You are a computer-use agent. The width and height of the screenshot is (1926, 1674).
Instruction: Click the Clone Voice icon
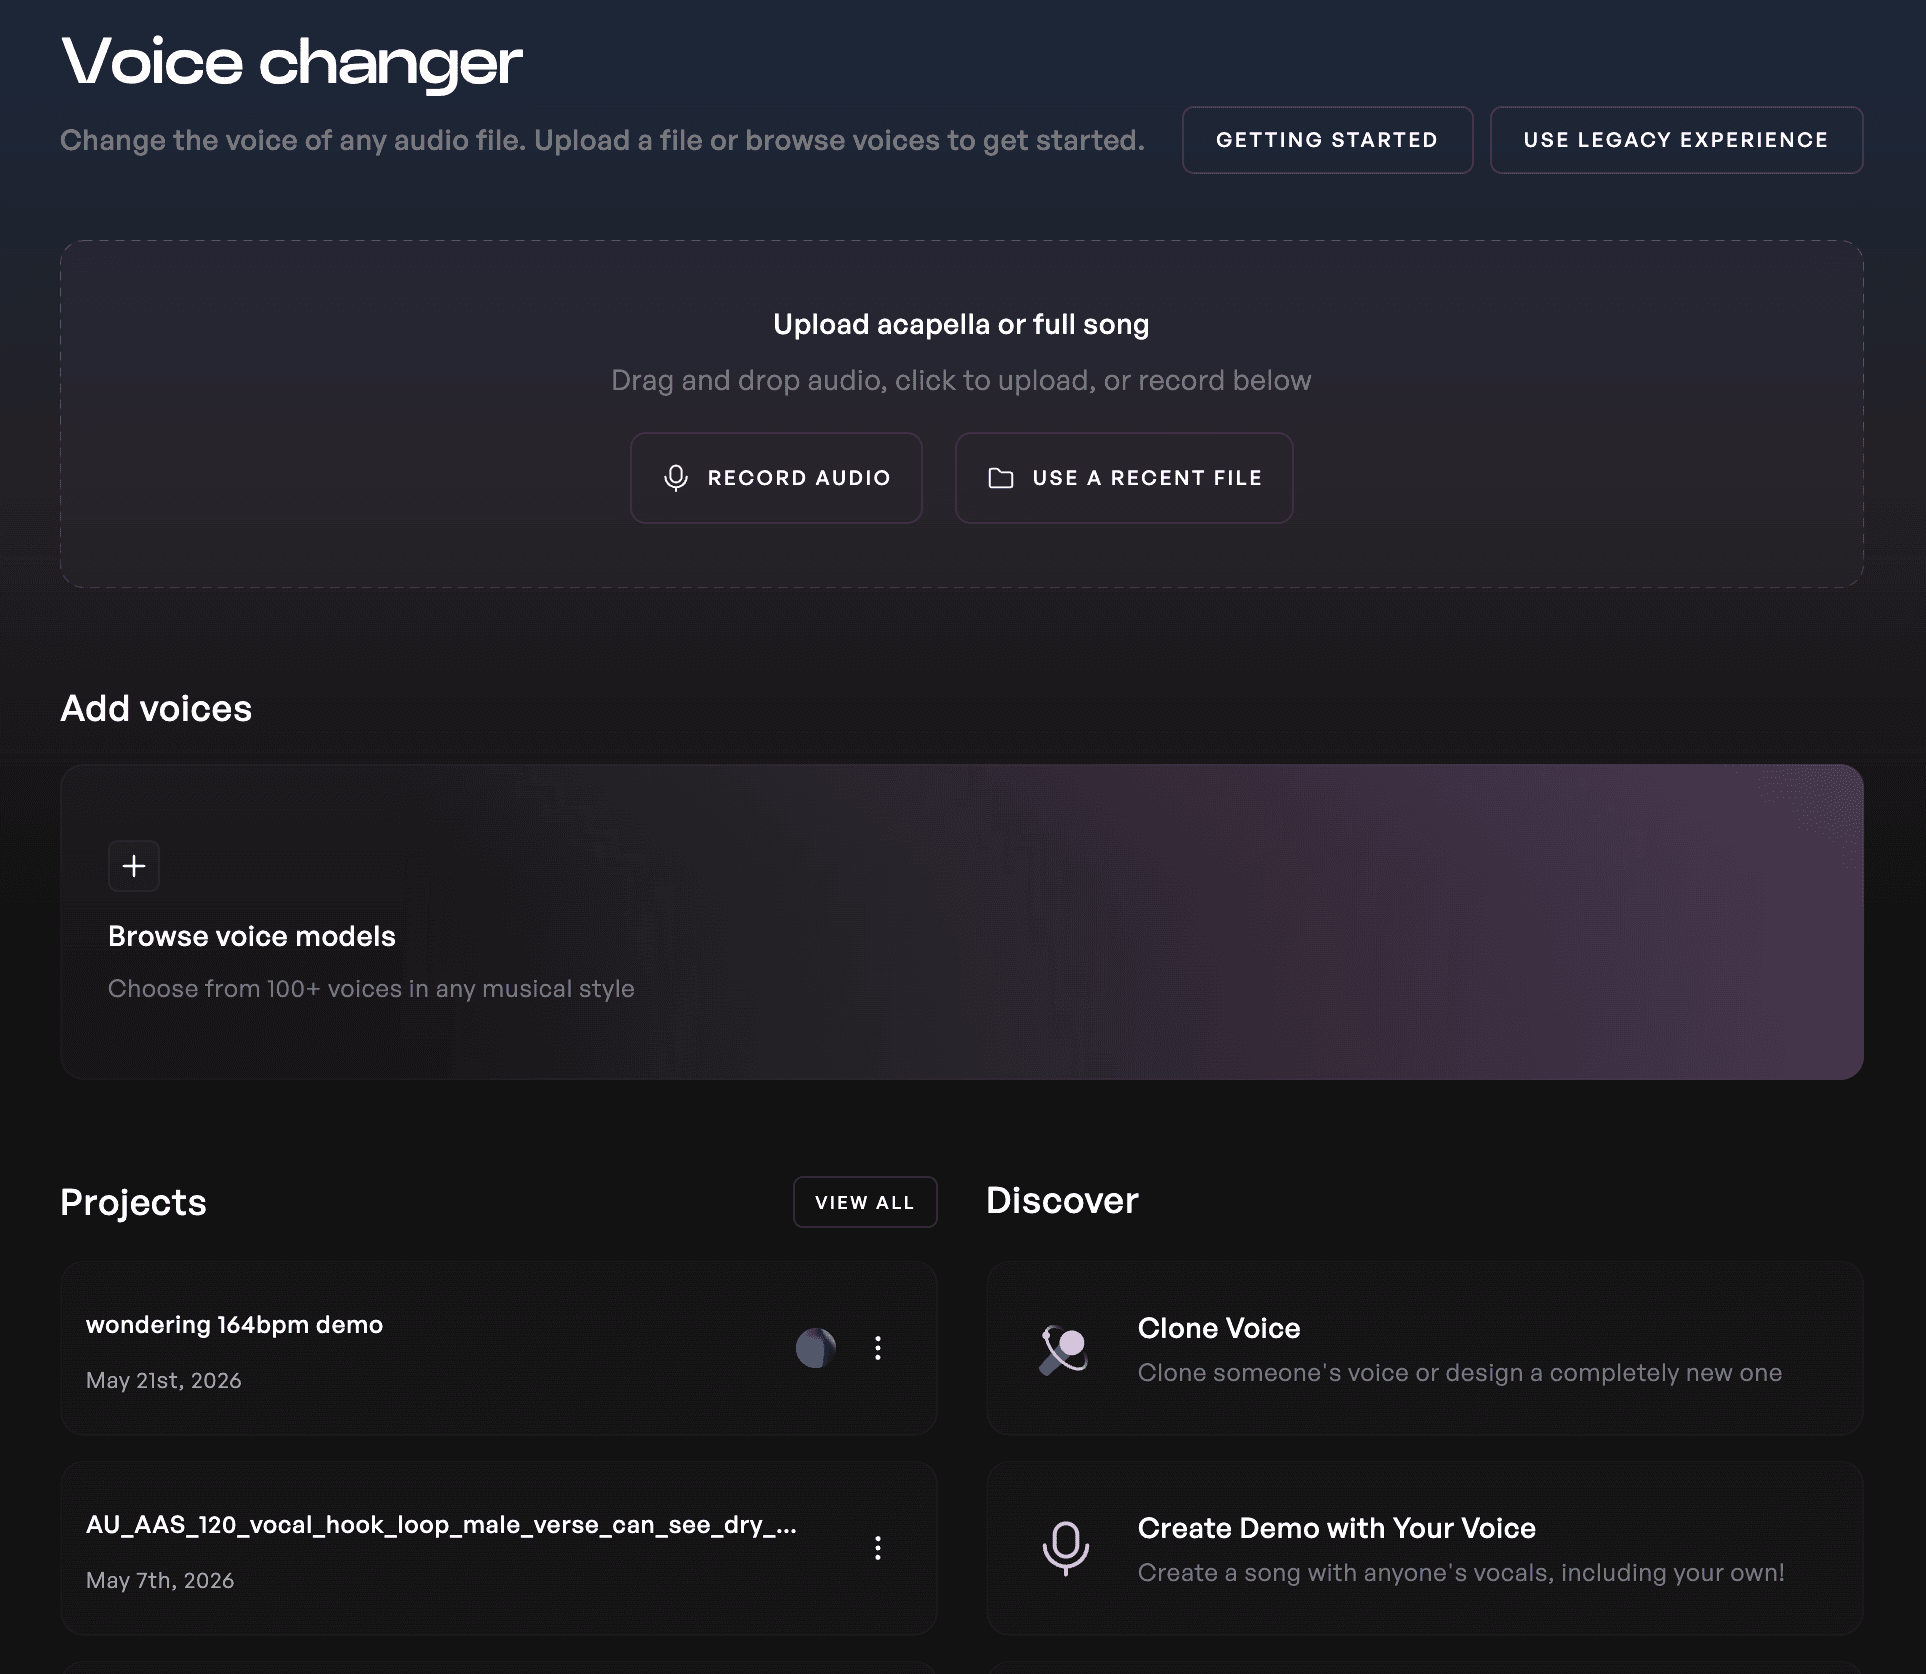point(1064,1350)
